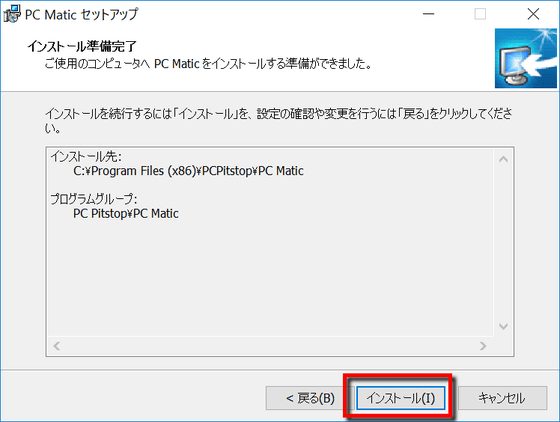Click the PC Matic セットアップ window title
Screen dimensions: 560x422
(81, 15)
